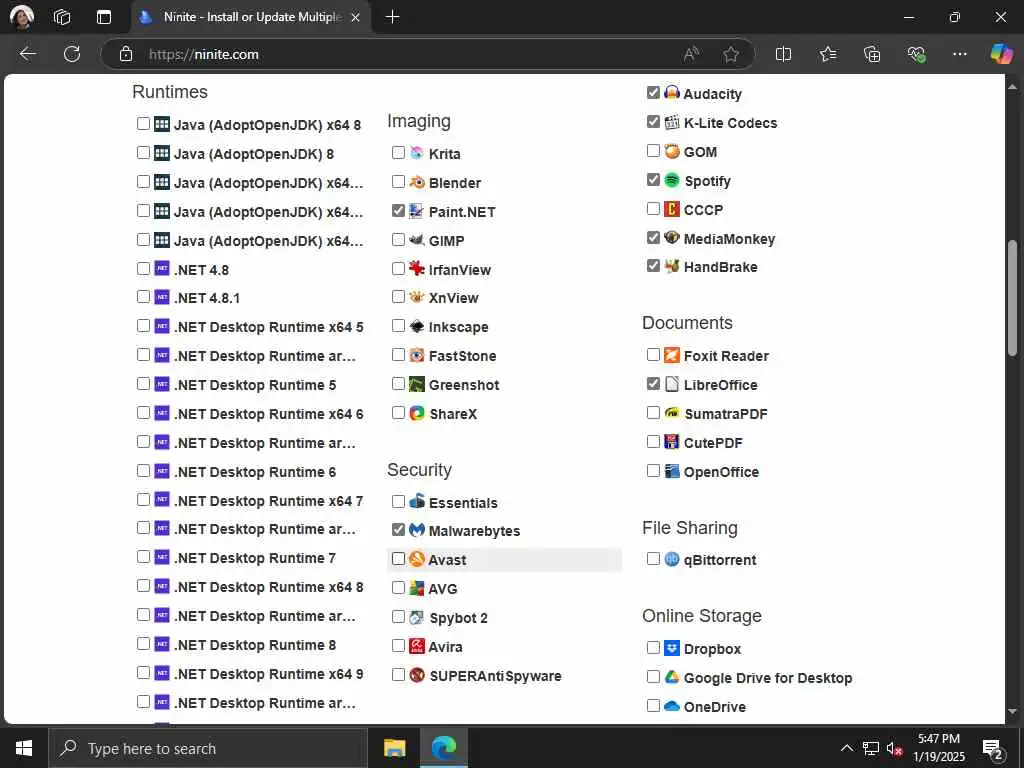This screenshot has width=1024, height=768.
Task: Uncheck the LibreOffice checkbox
Action: coord(653,383)
